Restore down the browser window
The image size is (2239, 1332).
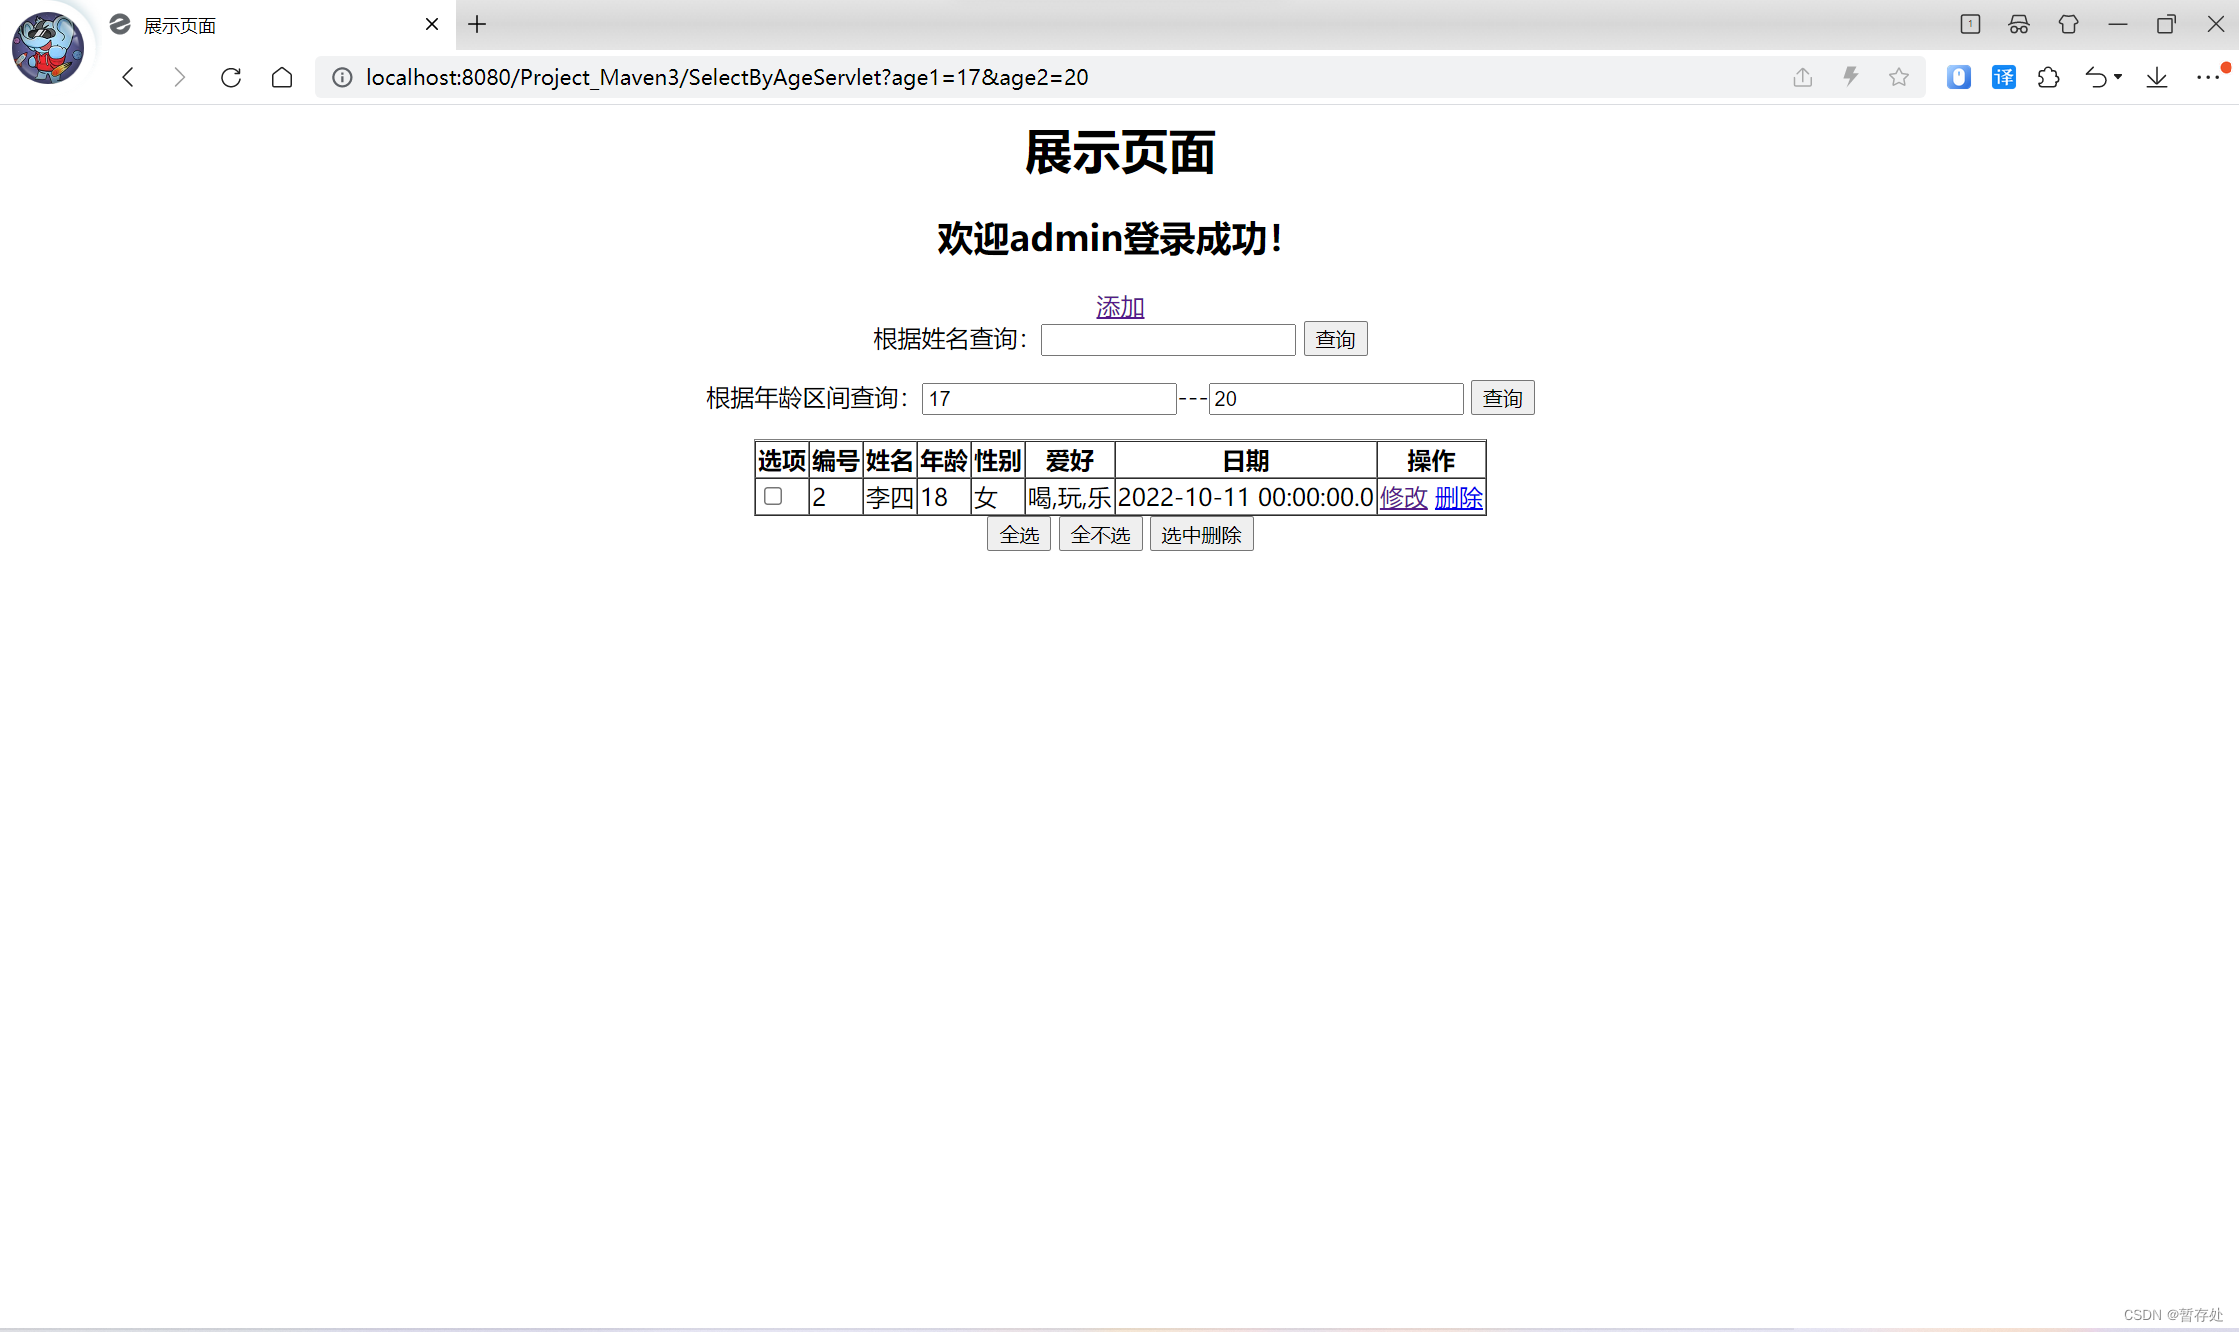(2166, 24)
